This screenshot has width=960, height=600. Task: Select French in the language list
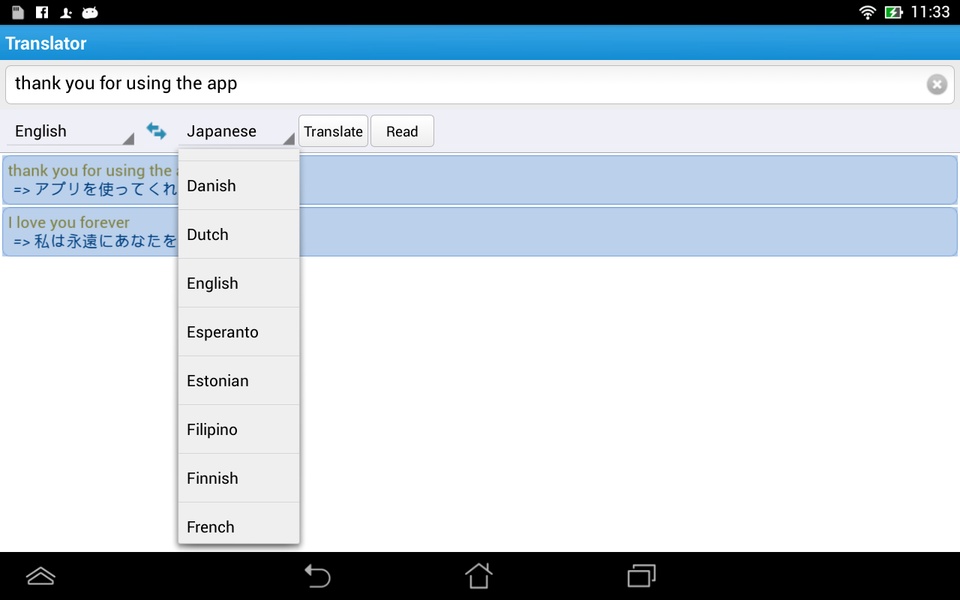(239, 523)
